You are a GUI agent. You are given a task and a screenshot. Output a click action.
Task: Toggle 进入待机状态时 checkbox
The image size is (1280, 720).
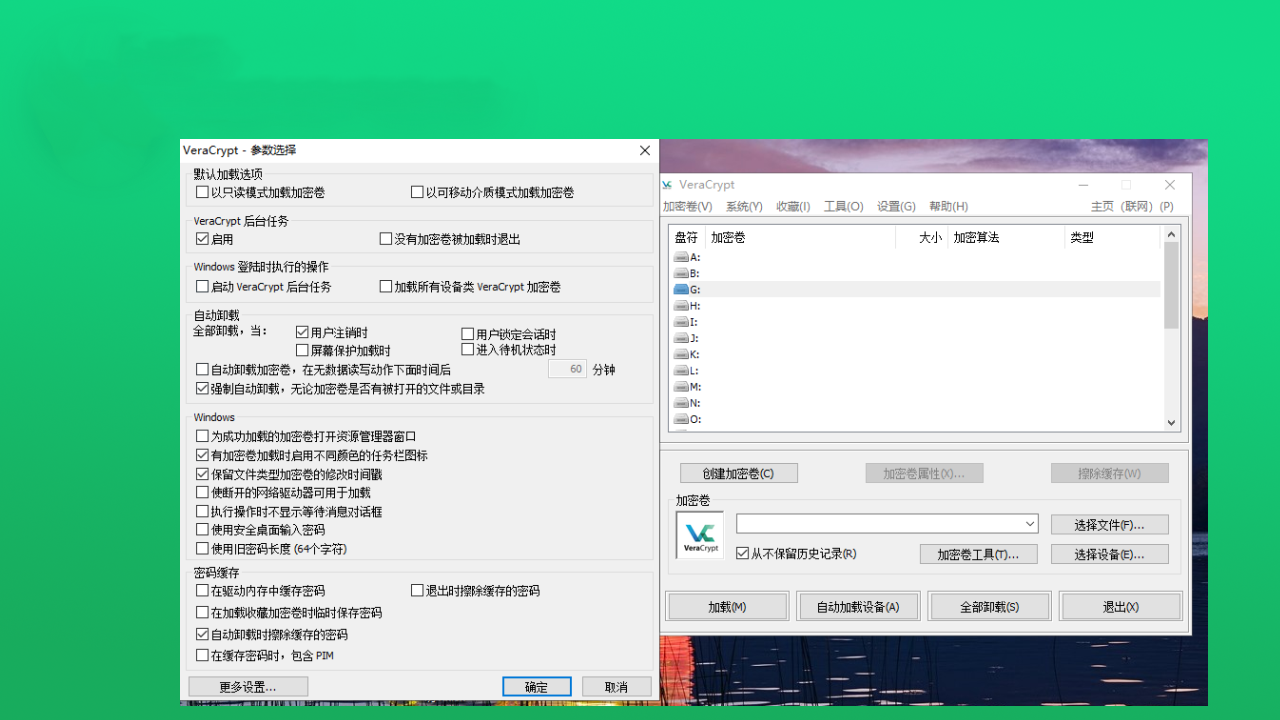tap(468, 349)
